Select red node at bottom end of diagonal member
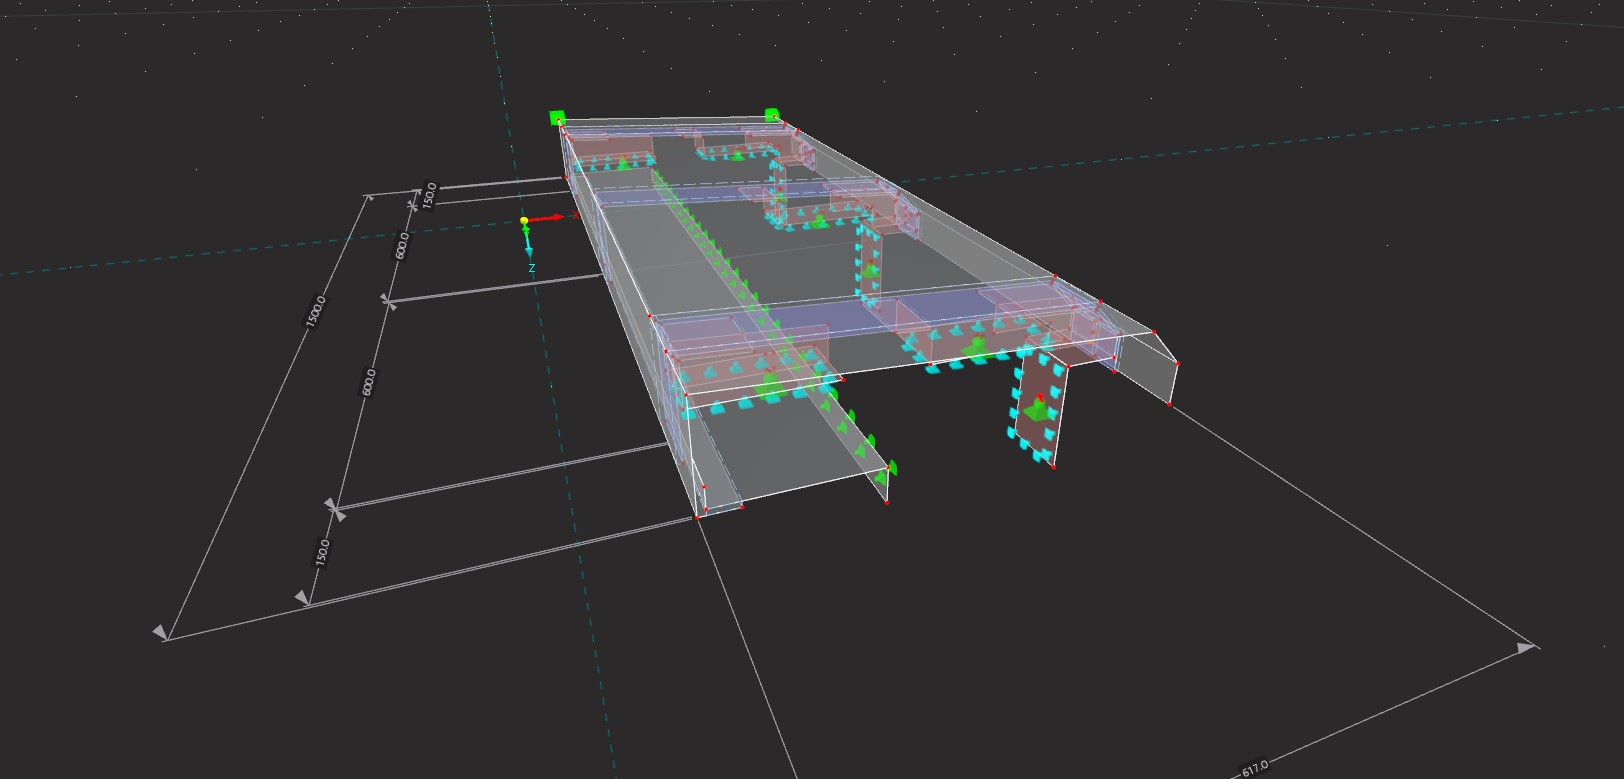Screen dimensions: 1624x779 pyautogui.click(x=887, y=502)
